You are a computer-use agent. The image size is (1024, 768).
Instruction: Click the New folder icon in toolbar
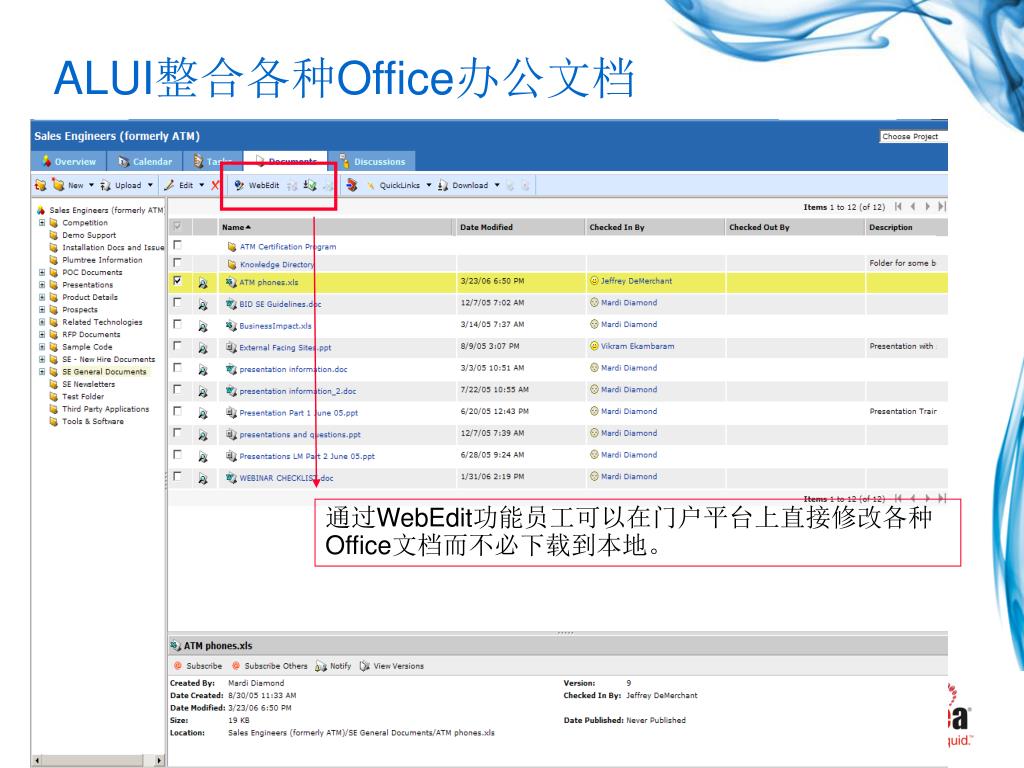(x=58, y=185)
